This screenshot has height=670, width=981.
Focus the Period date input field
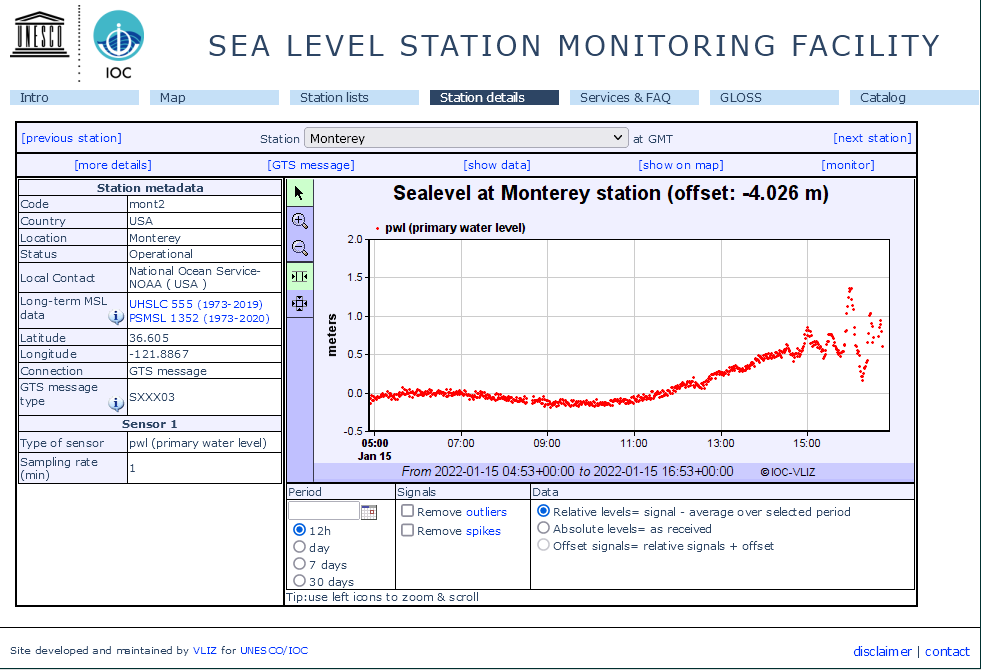324,511
